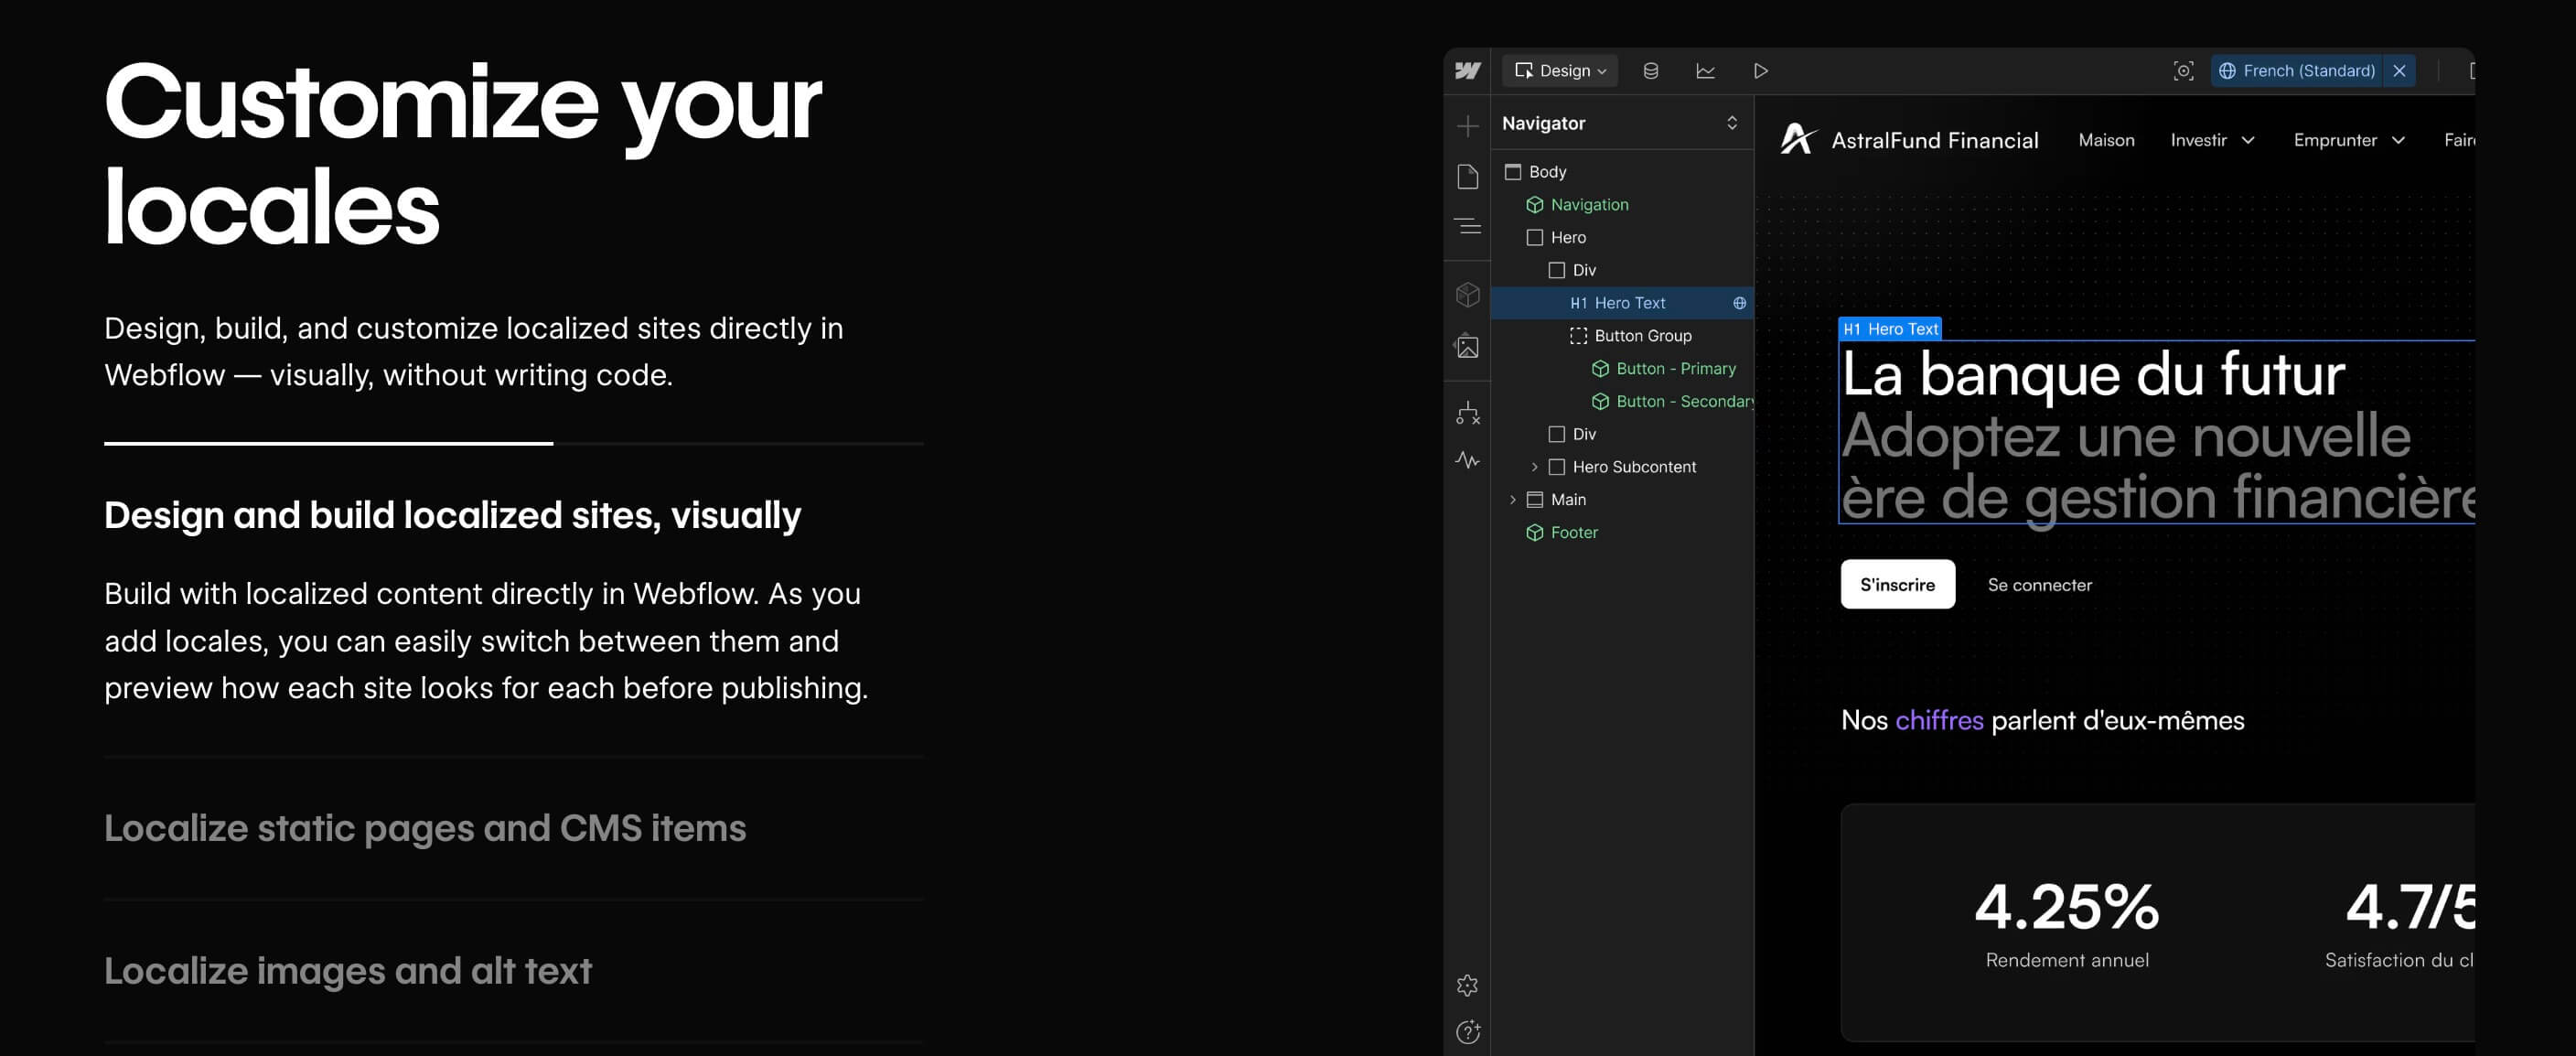Click the globe localization icon on Hero Text
2576x1056 pixels.
tap(1739, 303)
